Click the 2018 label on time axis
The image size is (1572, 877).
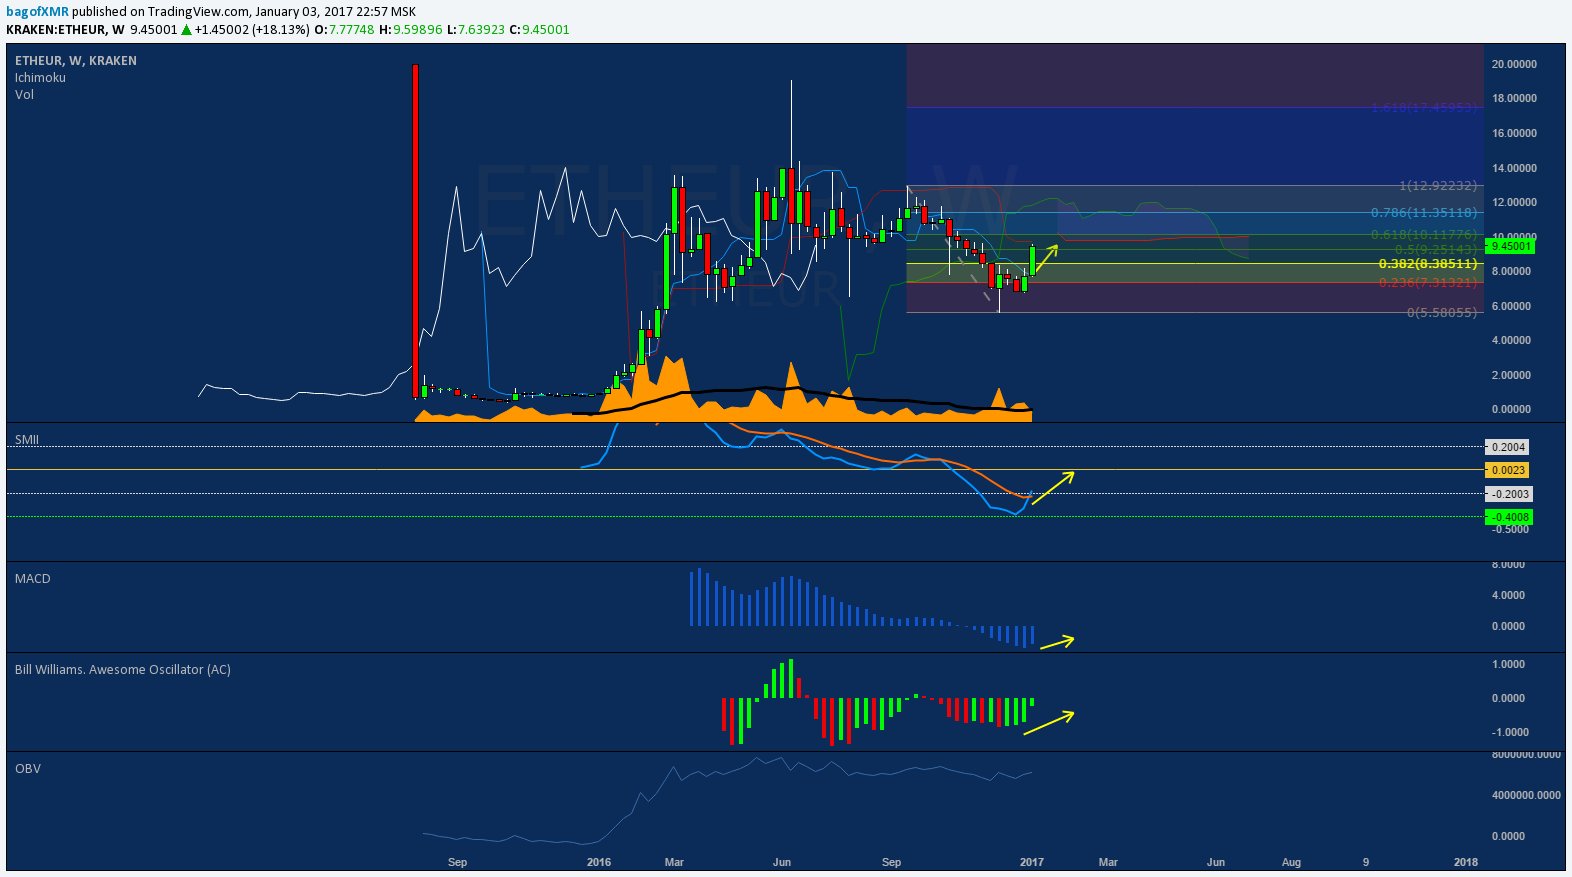point(1466,863)
